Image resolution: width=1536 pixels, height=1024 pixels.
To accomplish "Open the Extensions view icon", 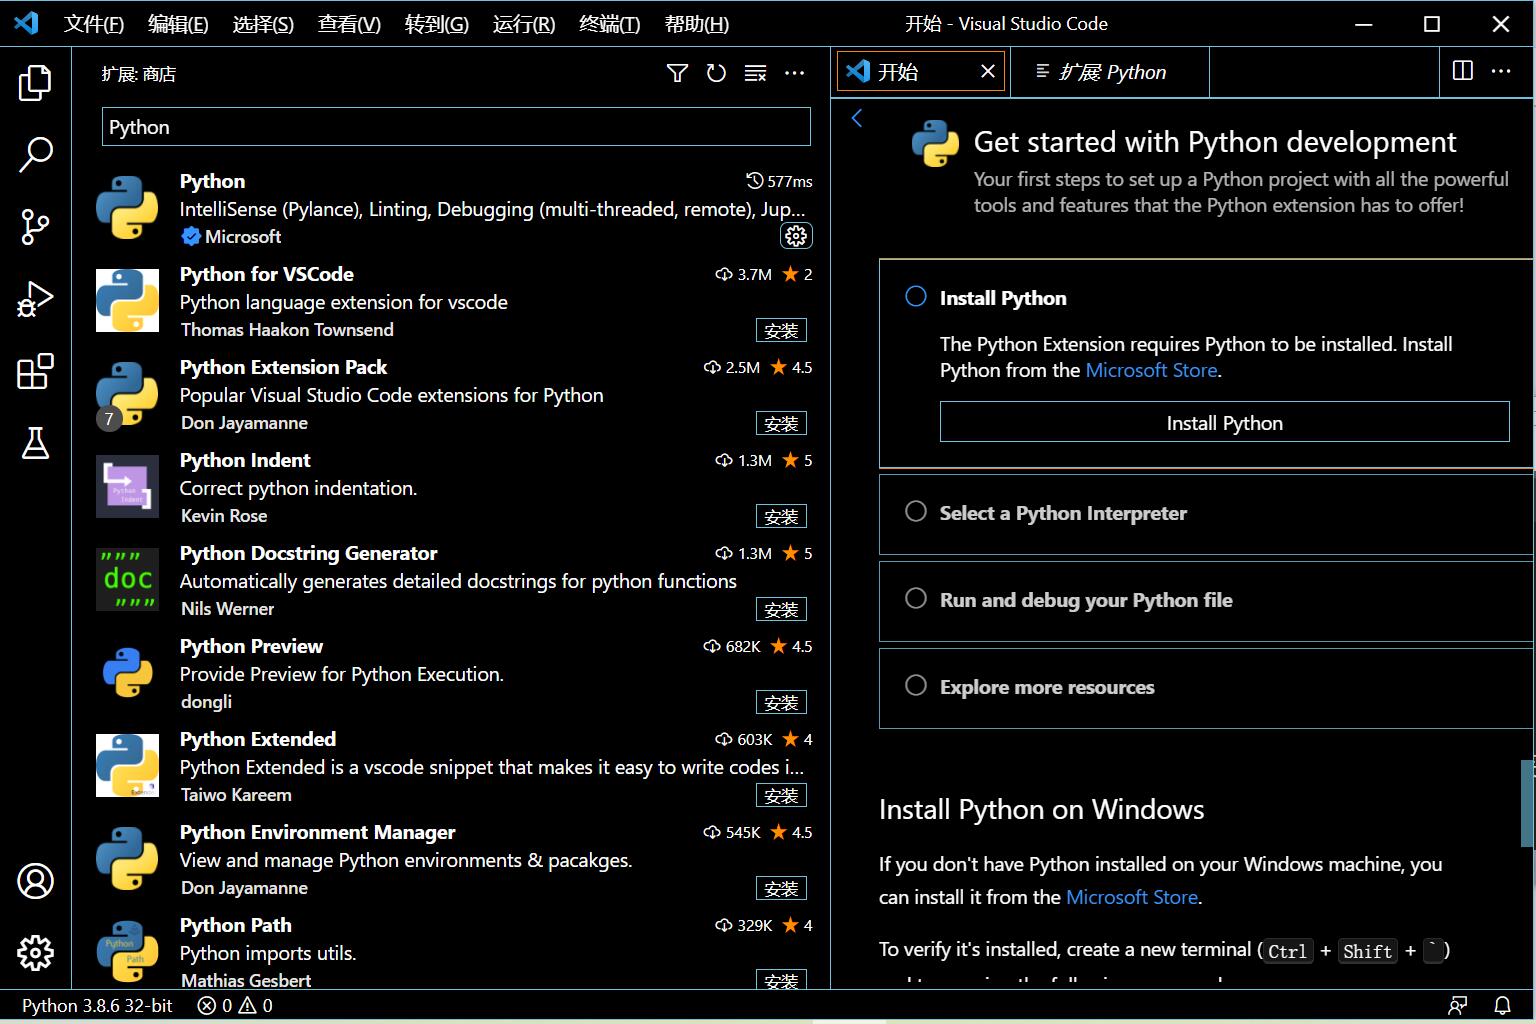I will 35,371.
